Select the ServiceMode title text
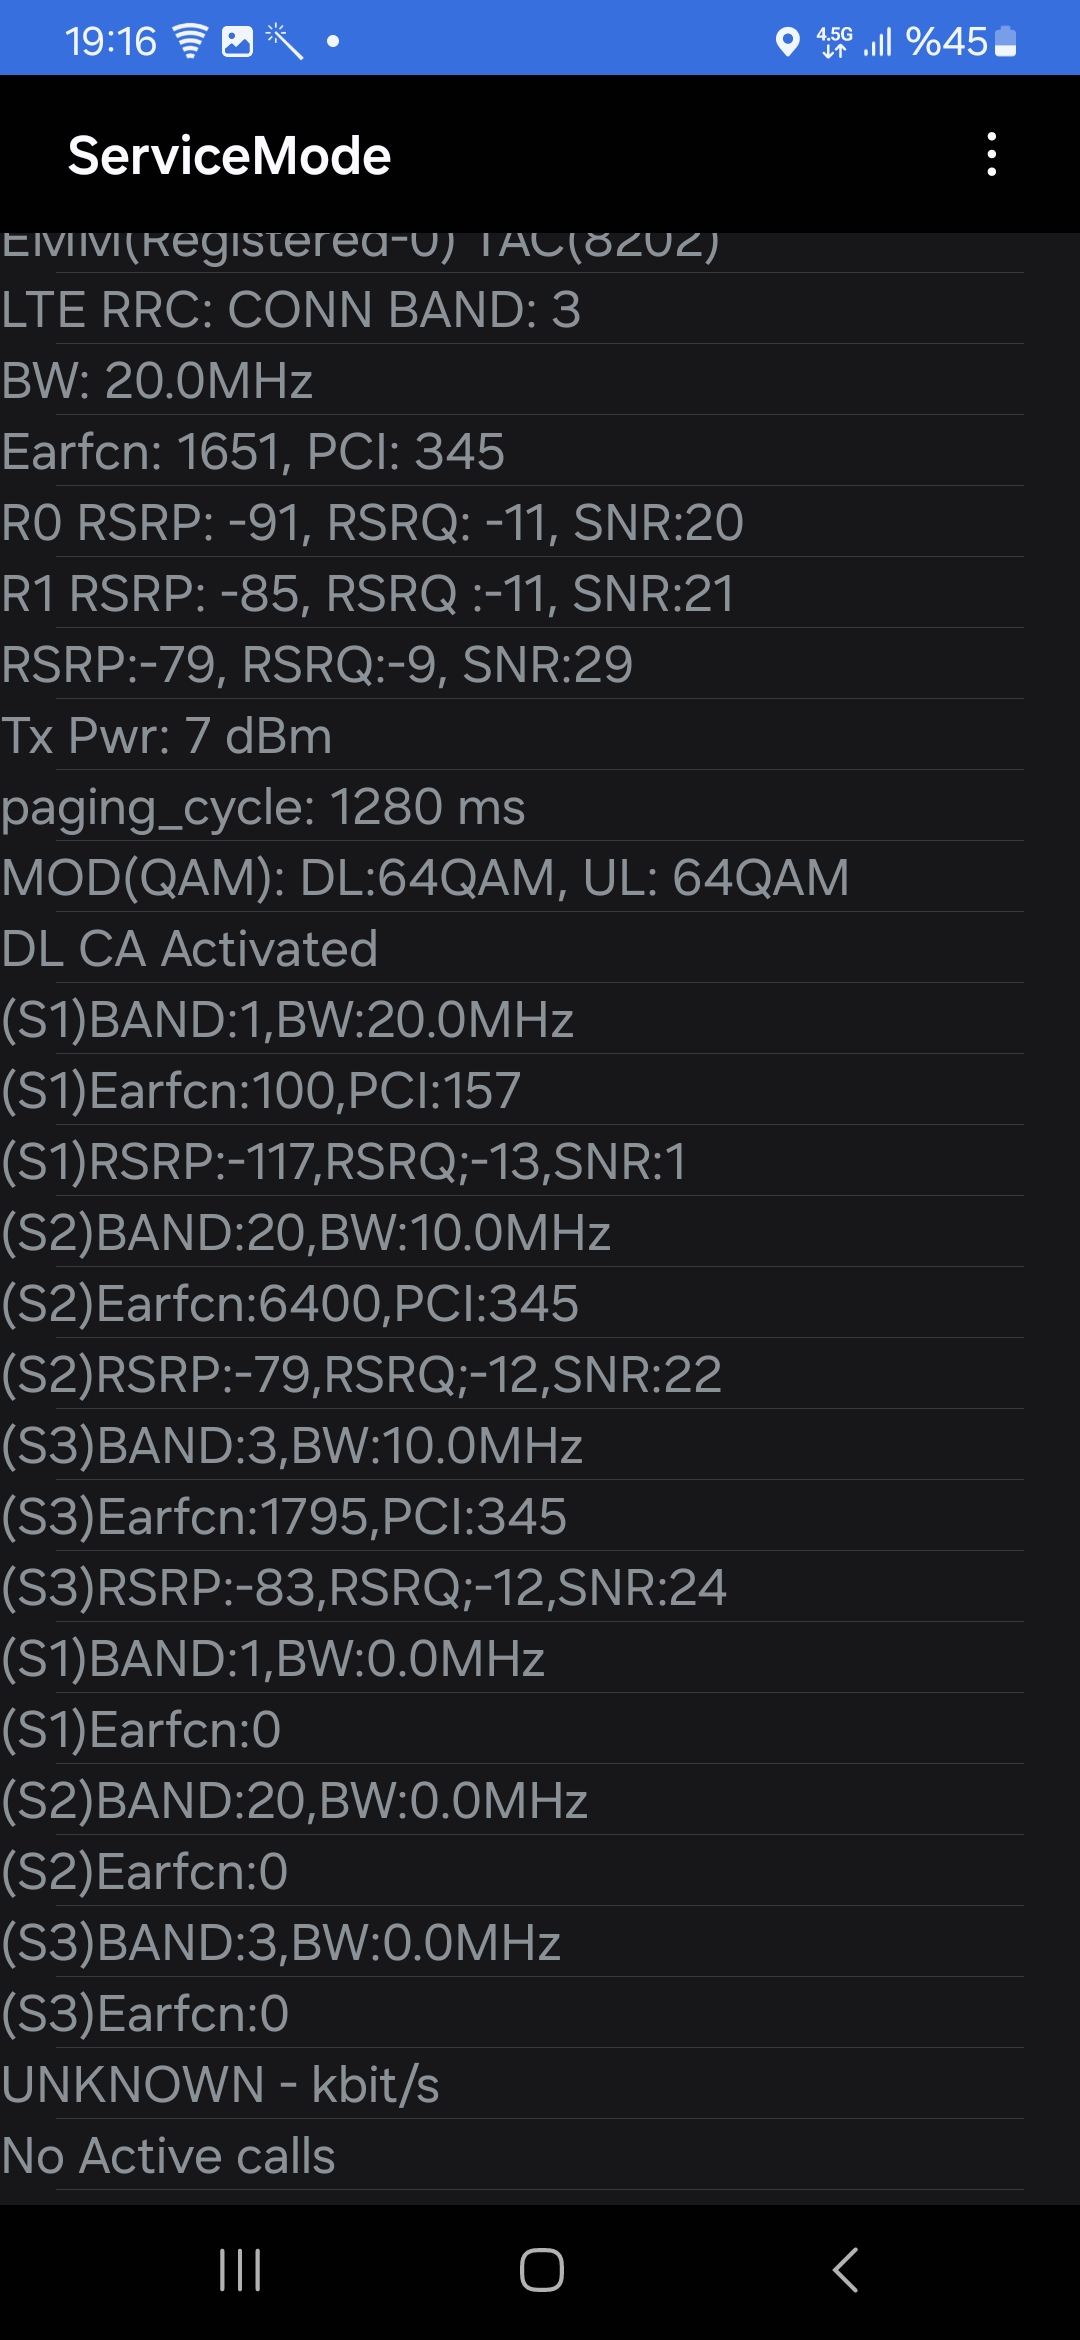Image resolution: width=1080 pixels, height=2340 pixels. (229, 156)
